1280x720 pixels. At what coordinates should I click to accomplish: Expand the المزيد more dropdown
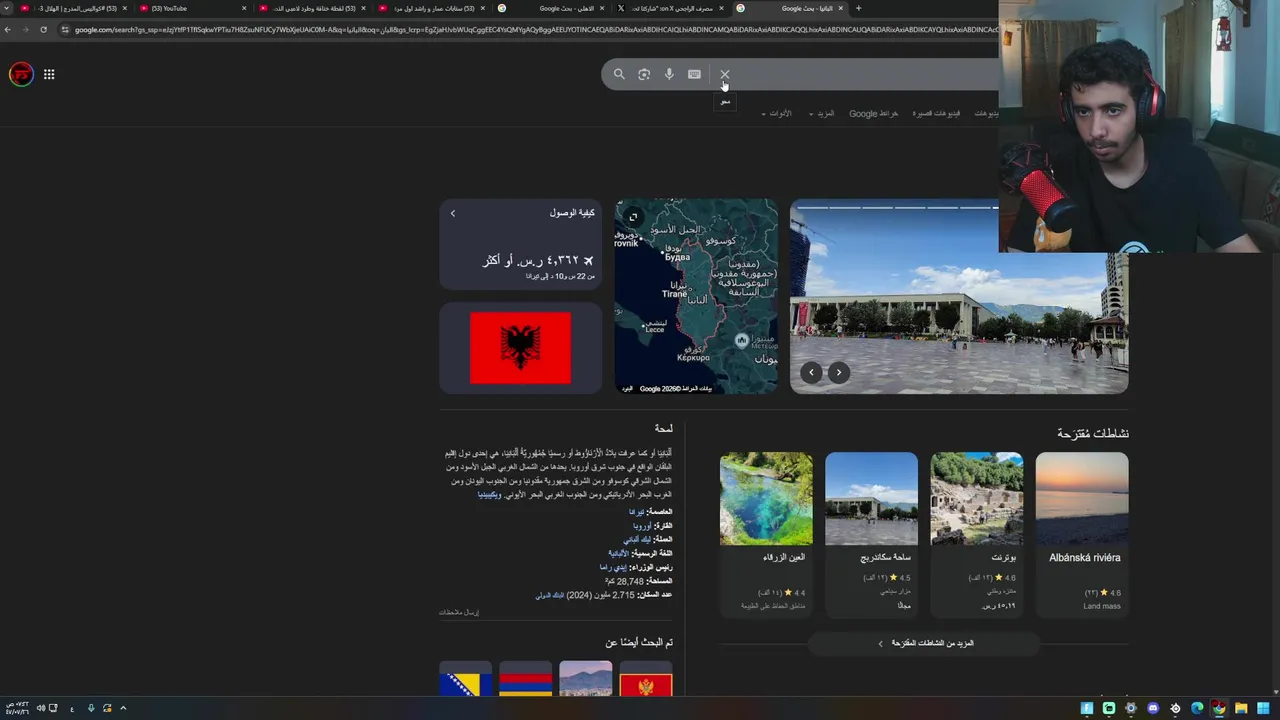tap(822, 113)
